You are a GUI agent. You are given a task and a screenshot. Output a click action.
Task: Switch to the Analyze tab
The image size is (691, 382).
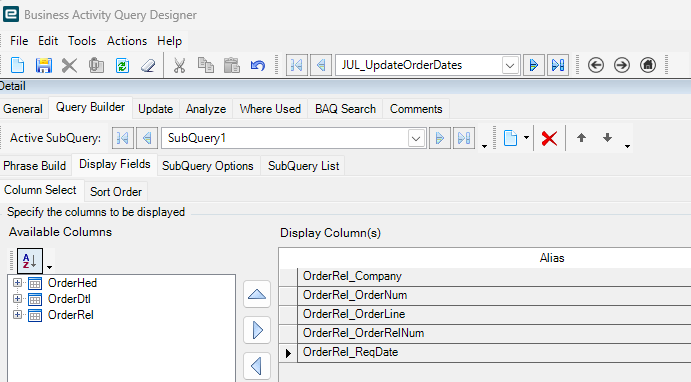click(x=206, y=109)
